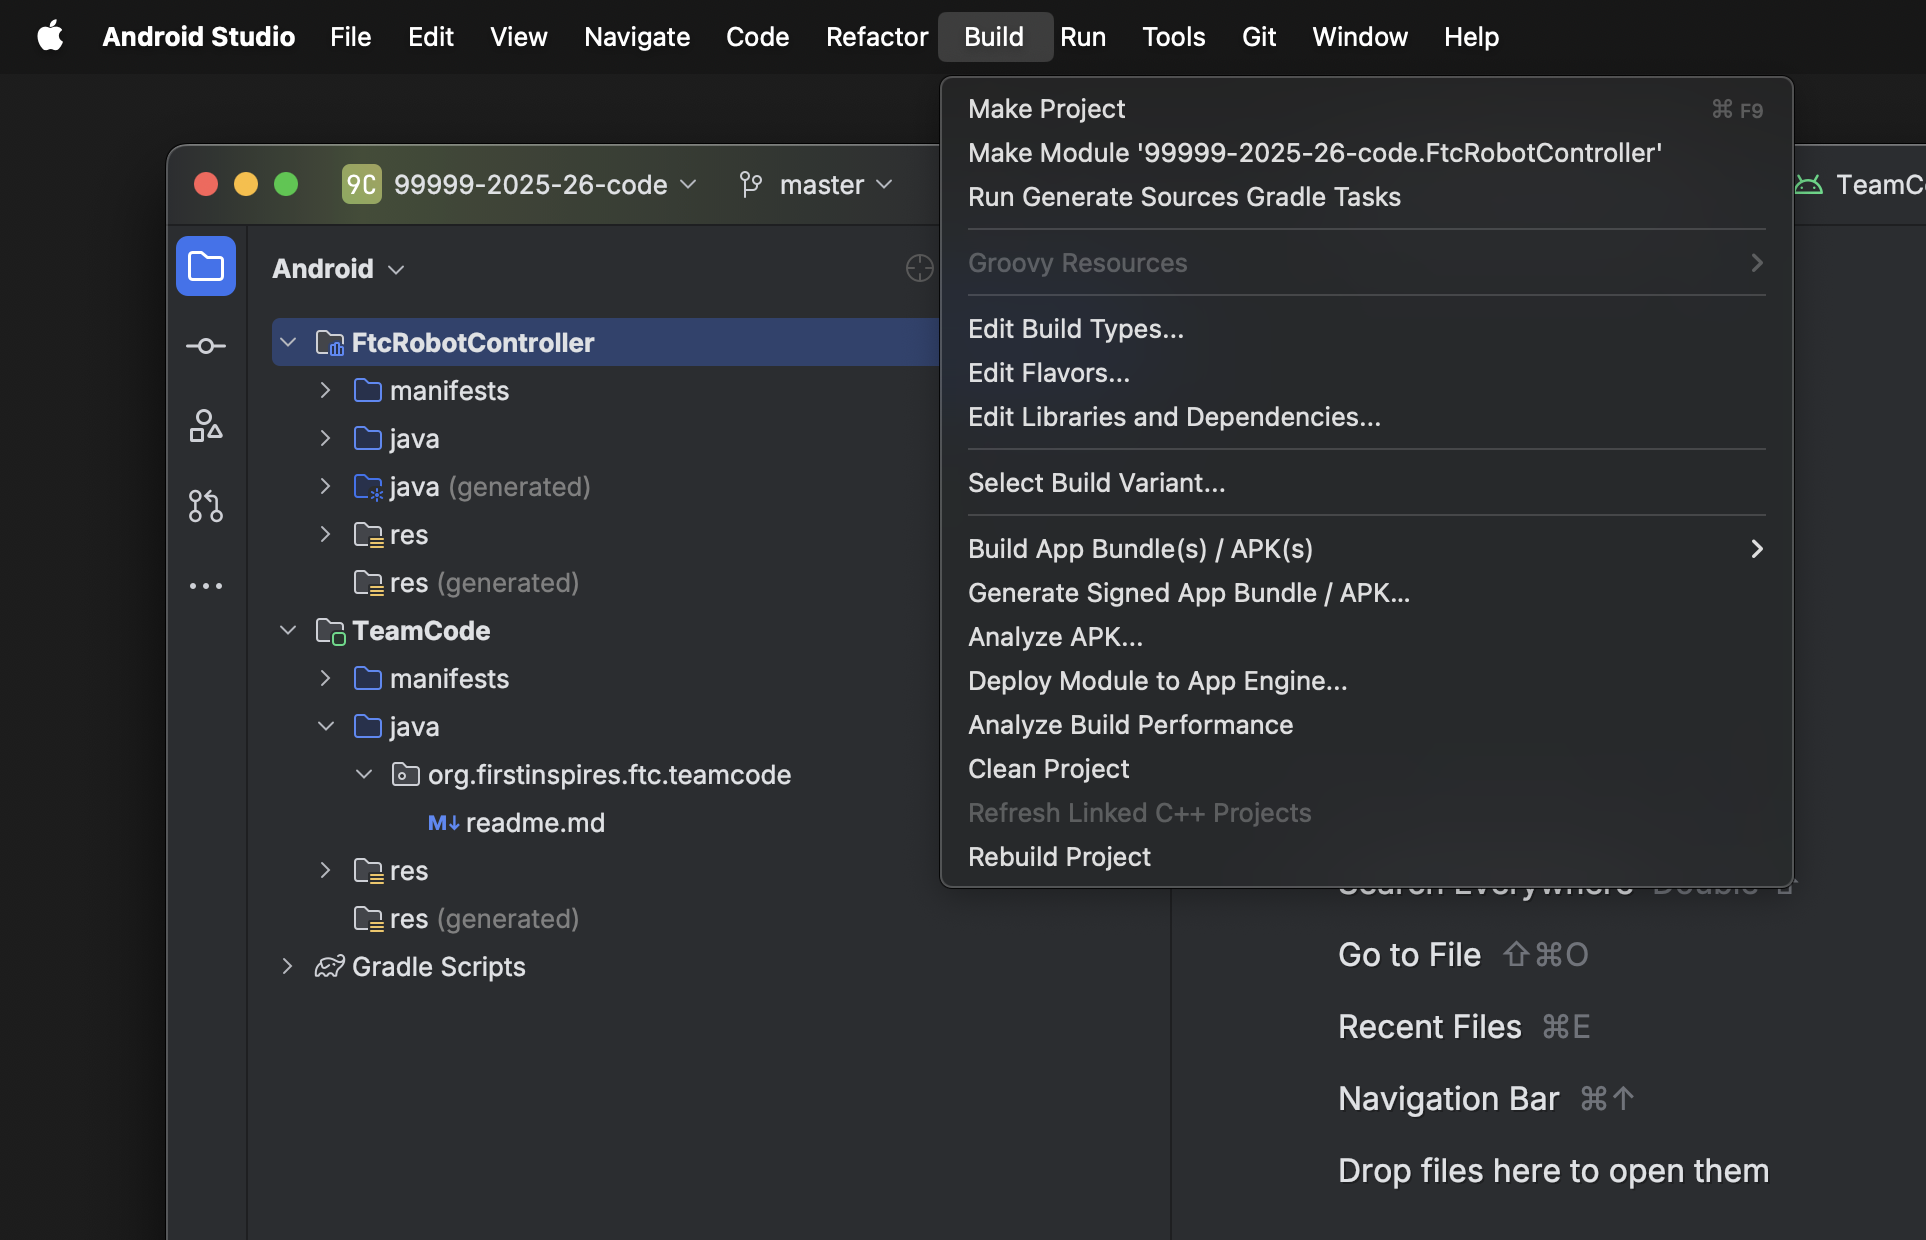Select readme.md in project tree
This screenshot has width=1926, height=1240.
tap(534, 823)
